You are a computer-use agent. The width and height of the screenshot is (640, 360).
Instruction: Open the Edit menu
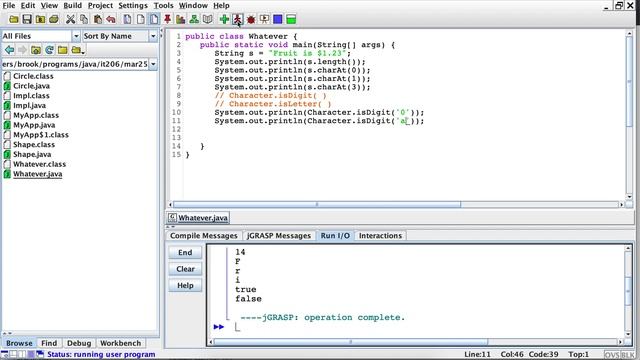point(28,5)
